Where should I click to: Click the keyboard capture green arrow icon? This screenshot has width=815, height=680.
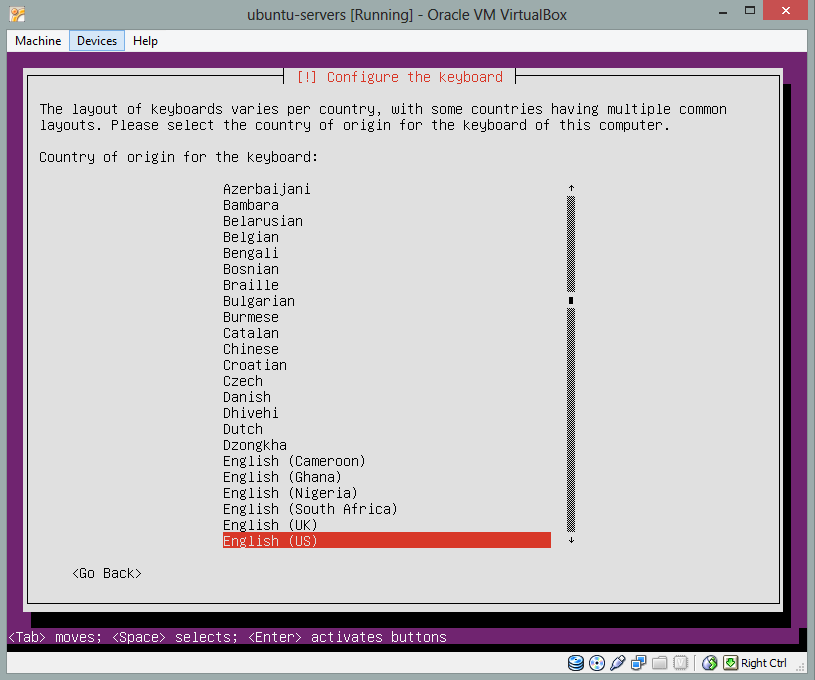tap(730, 663)
